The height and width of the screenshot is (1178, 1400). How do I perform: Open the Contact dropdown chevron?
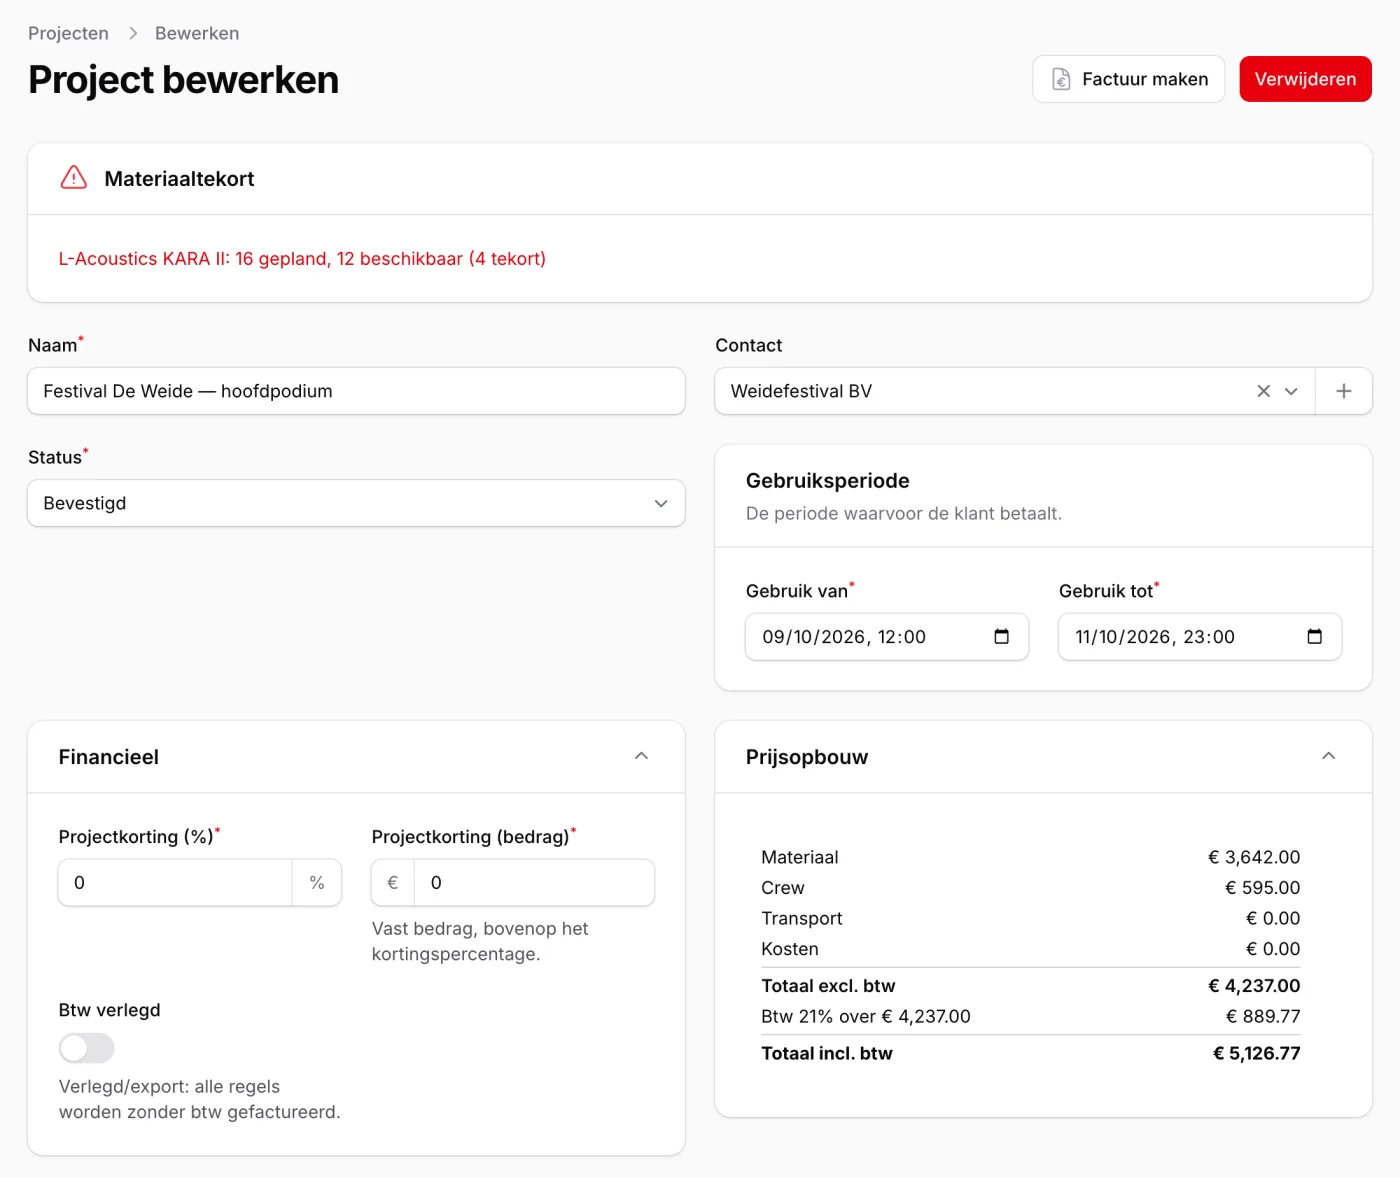1291,391
